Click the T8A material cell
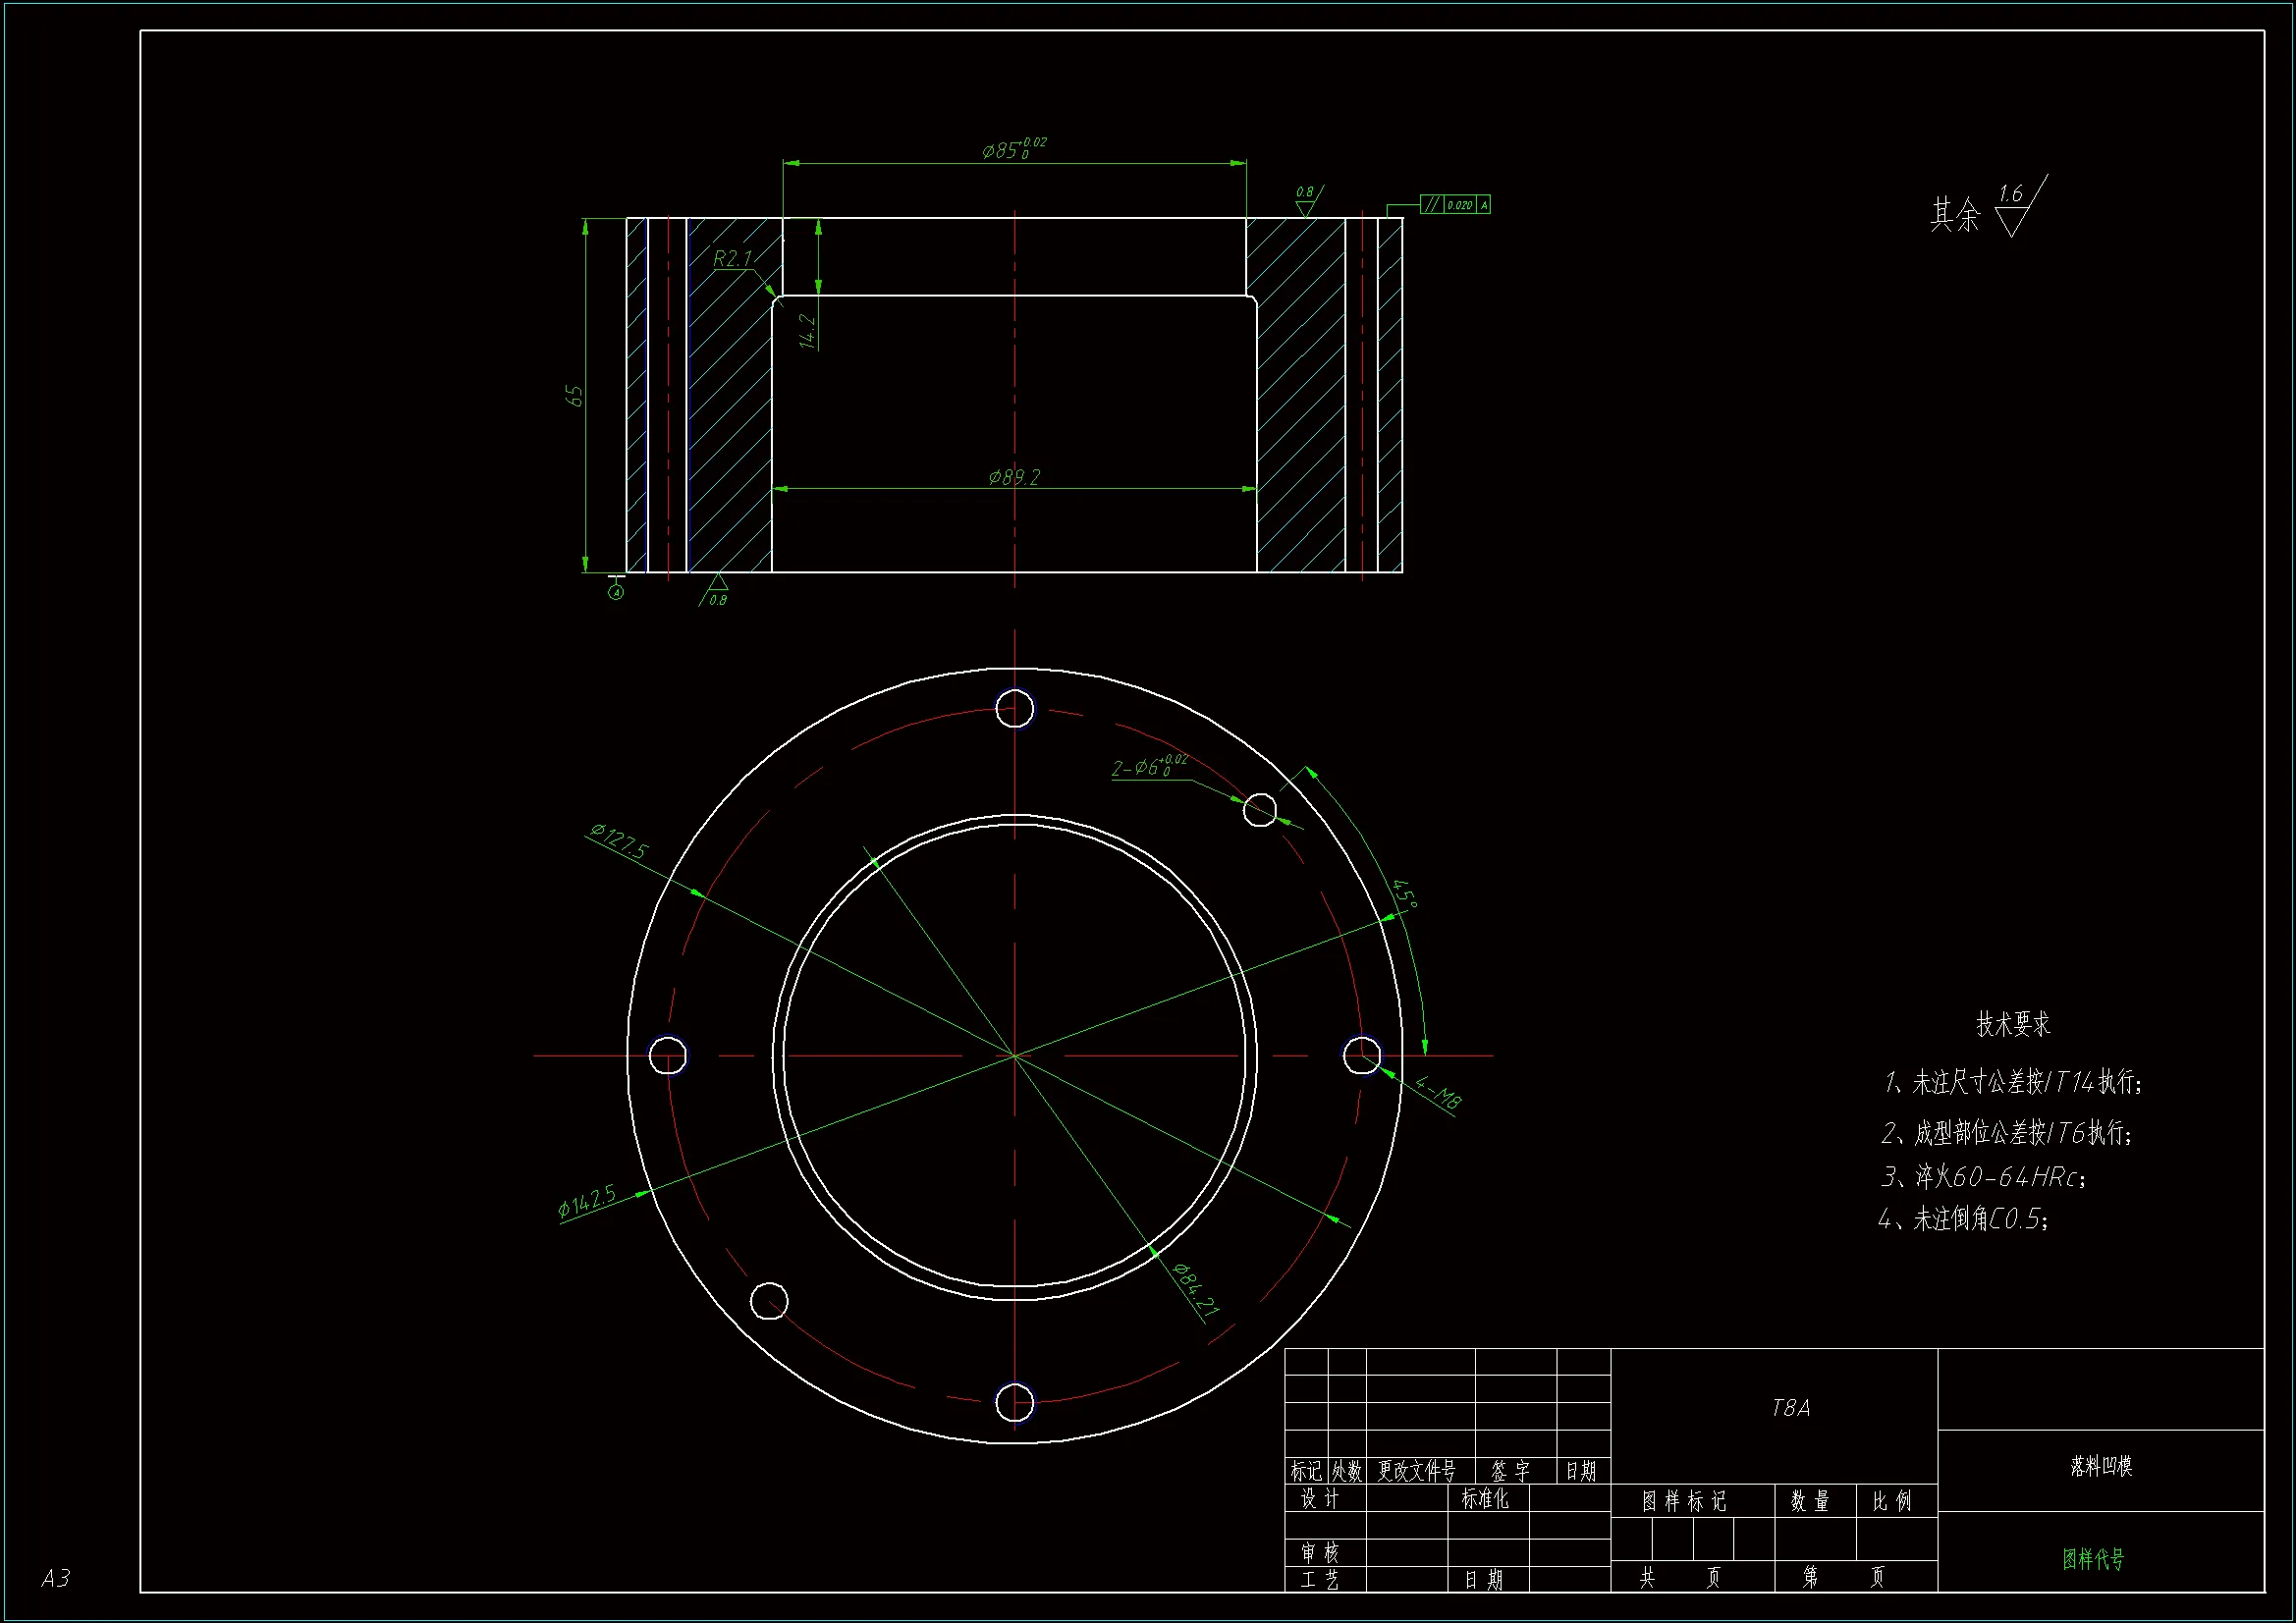This screenshot has height=1623, width=2296. pyautogui.click(x=1790, y=1408)
